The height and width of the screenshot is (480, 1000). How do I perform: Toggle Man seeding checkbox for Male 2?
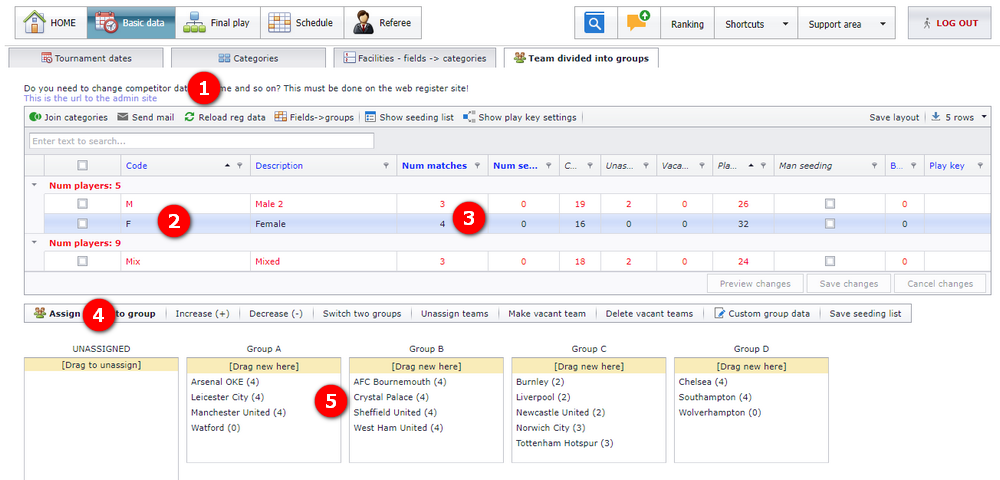[829, 204]
